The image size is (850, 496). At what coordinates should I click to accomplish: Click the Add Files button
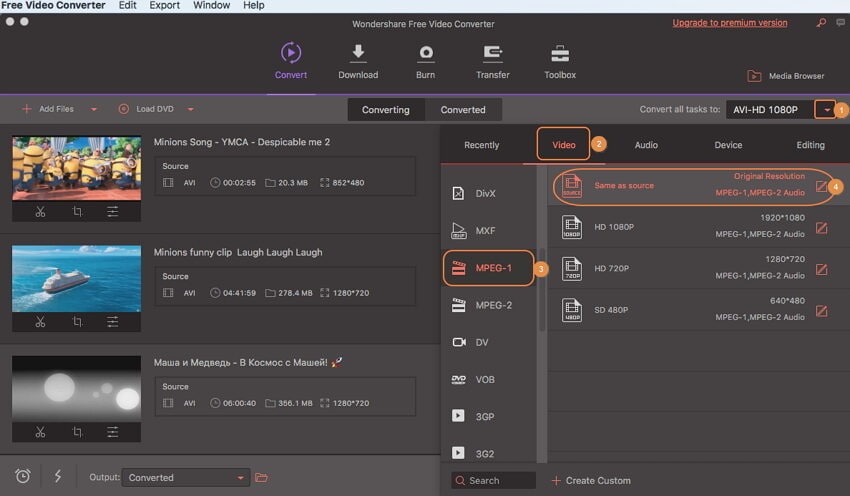(48, 109)
